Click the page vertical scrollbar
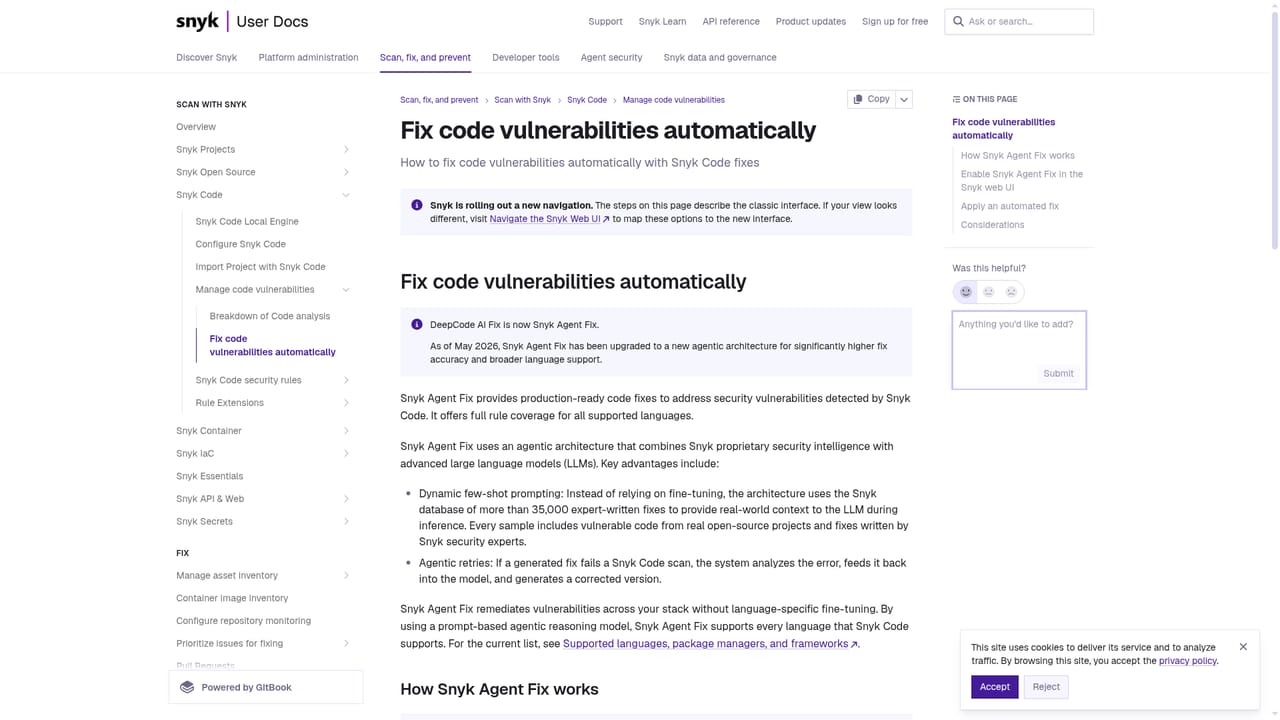The image size is (1280, 720). coord(1274,360)
